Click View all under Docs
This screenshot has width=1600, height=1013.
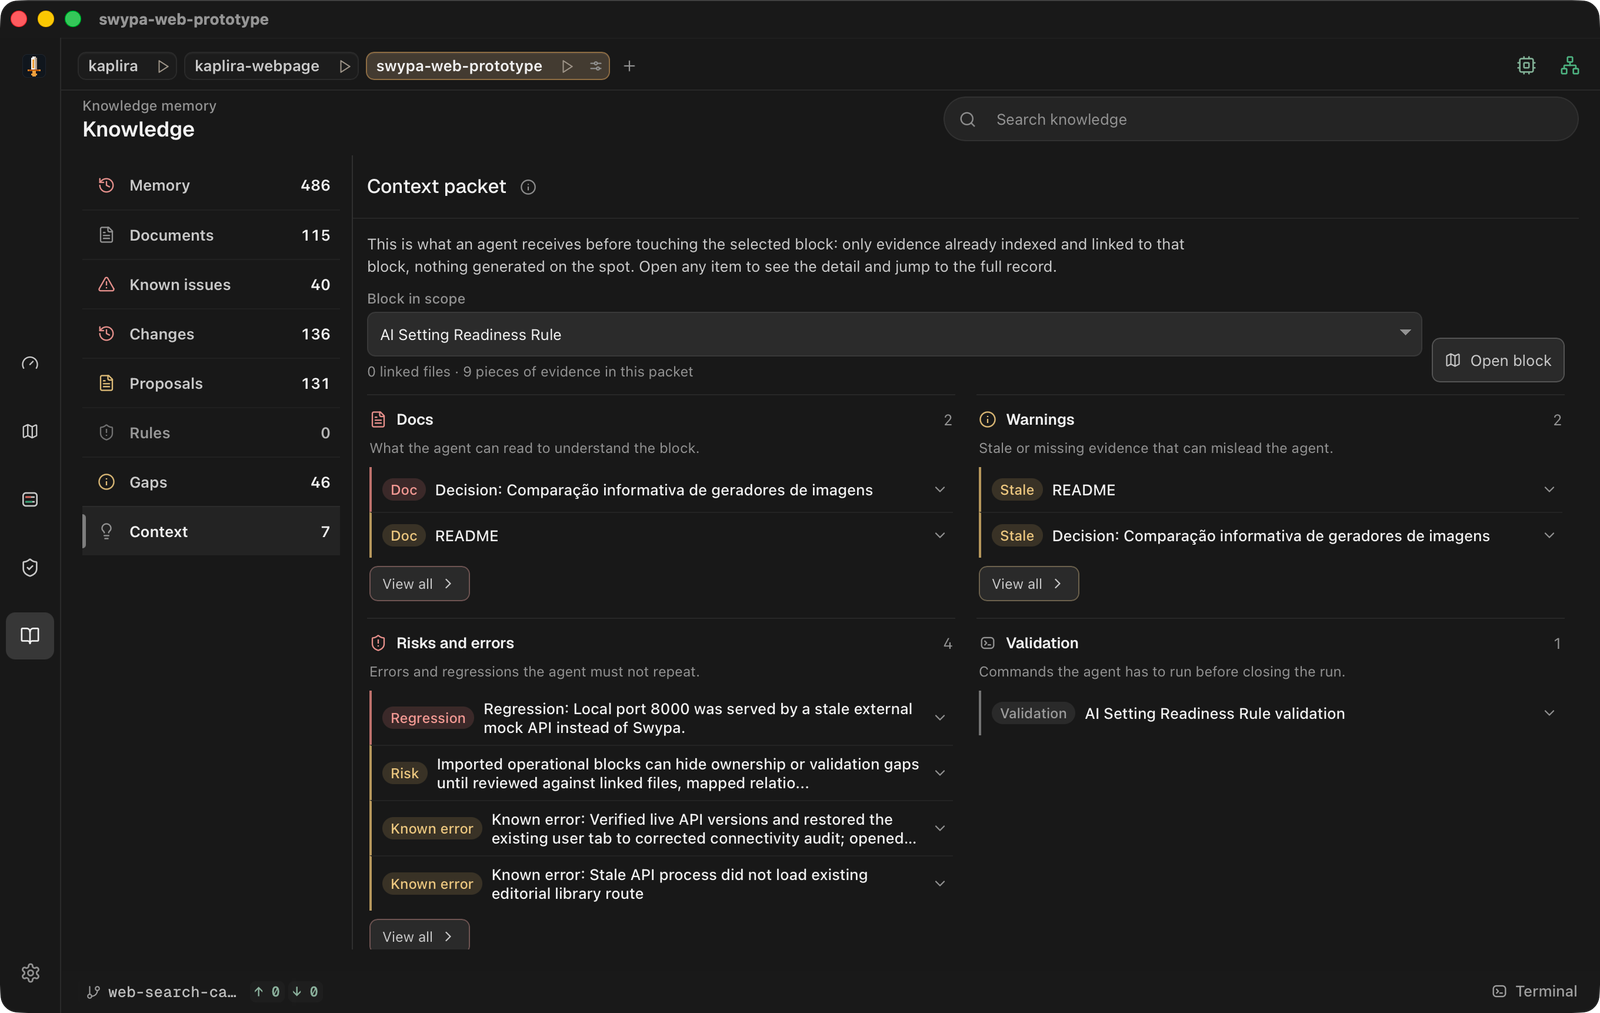419,584
